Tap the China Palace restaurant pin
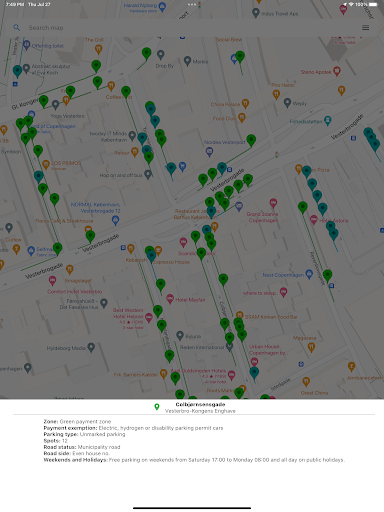Screen dimensions: 384x512 click(245, 104)
